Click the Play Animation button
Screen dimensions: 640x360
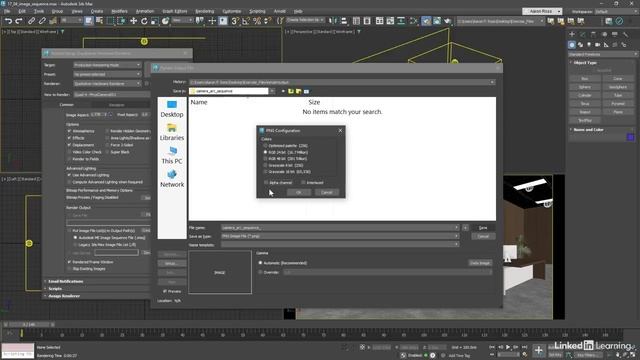coord(508,347)
